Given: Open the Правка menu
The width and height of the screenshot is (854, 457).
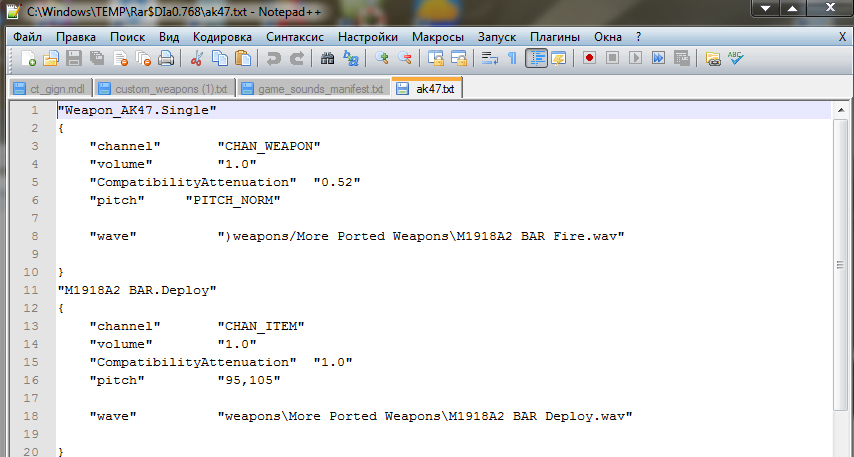Looking at the screenshot, I should tap(76, 37).
